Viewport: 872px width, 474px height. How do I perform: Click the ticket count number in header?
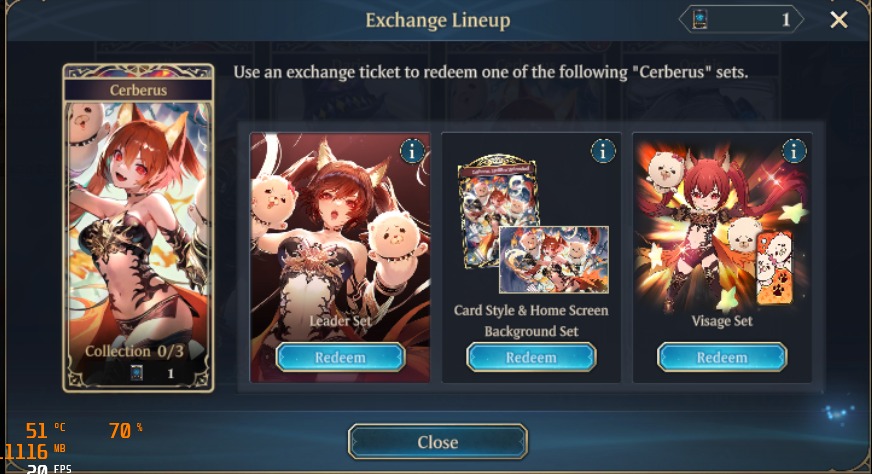point(785,20)
